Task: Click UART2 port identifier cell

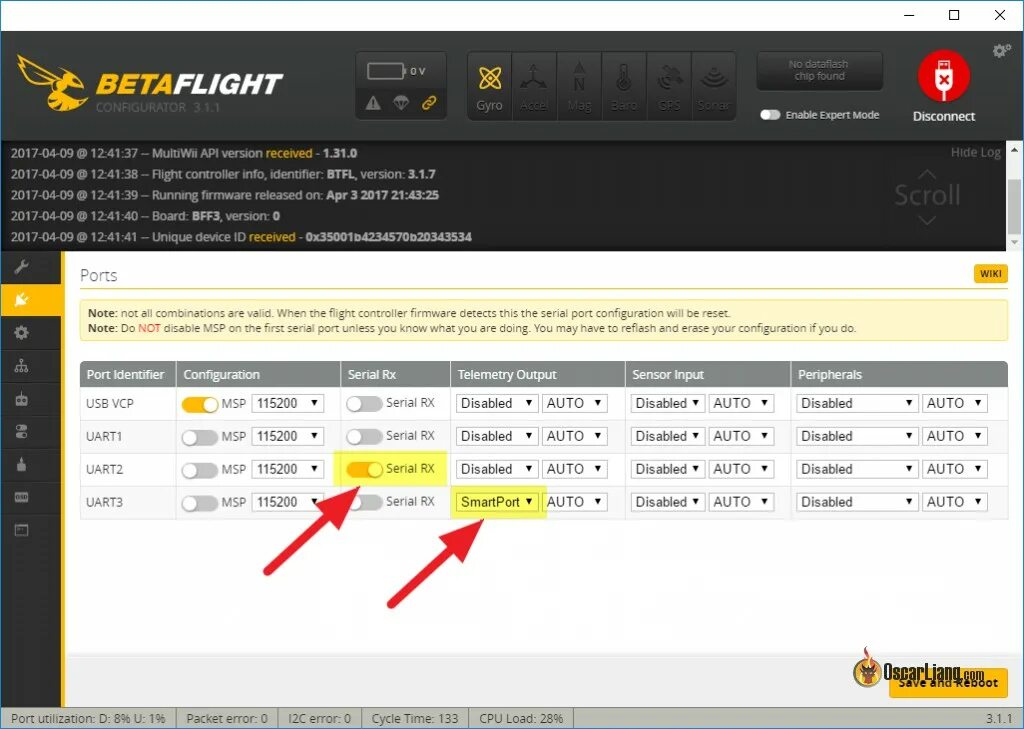Action: click(x=128, y=470)
